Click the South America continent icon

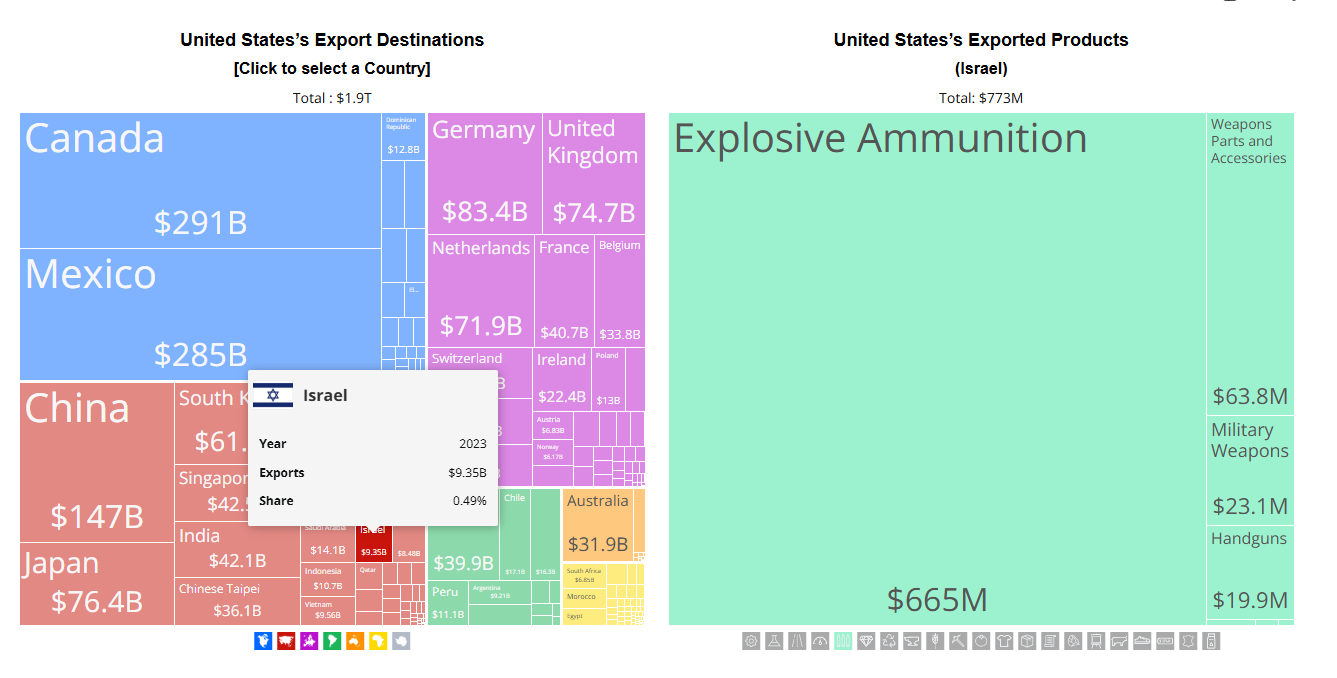pos(332,641)
